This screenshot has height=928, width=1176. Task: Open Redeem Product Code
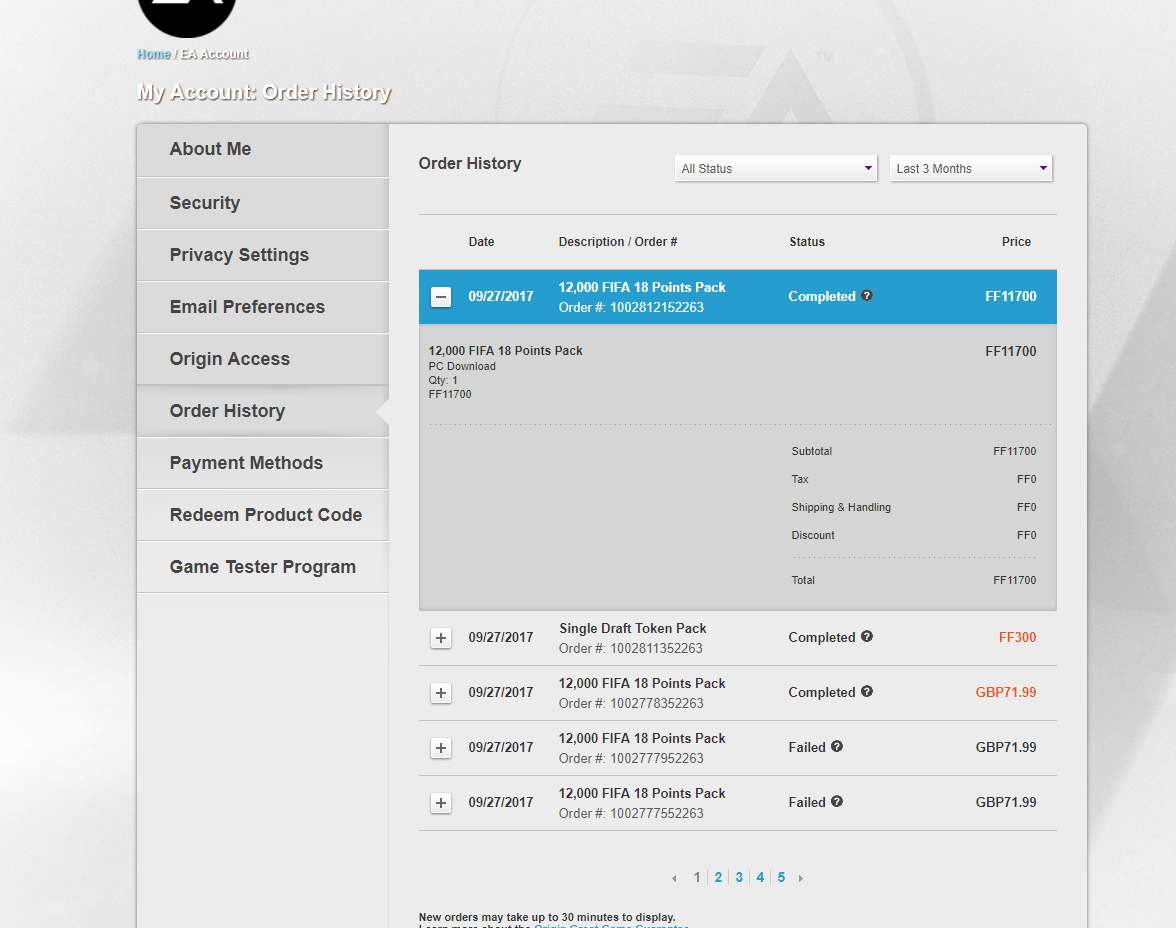[262, 515]
